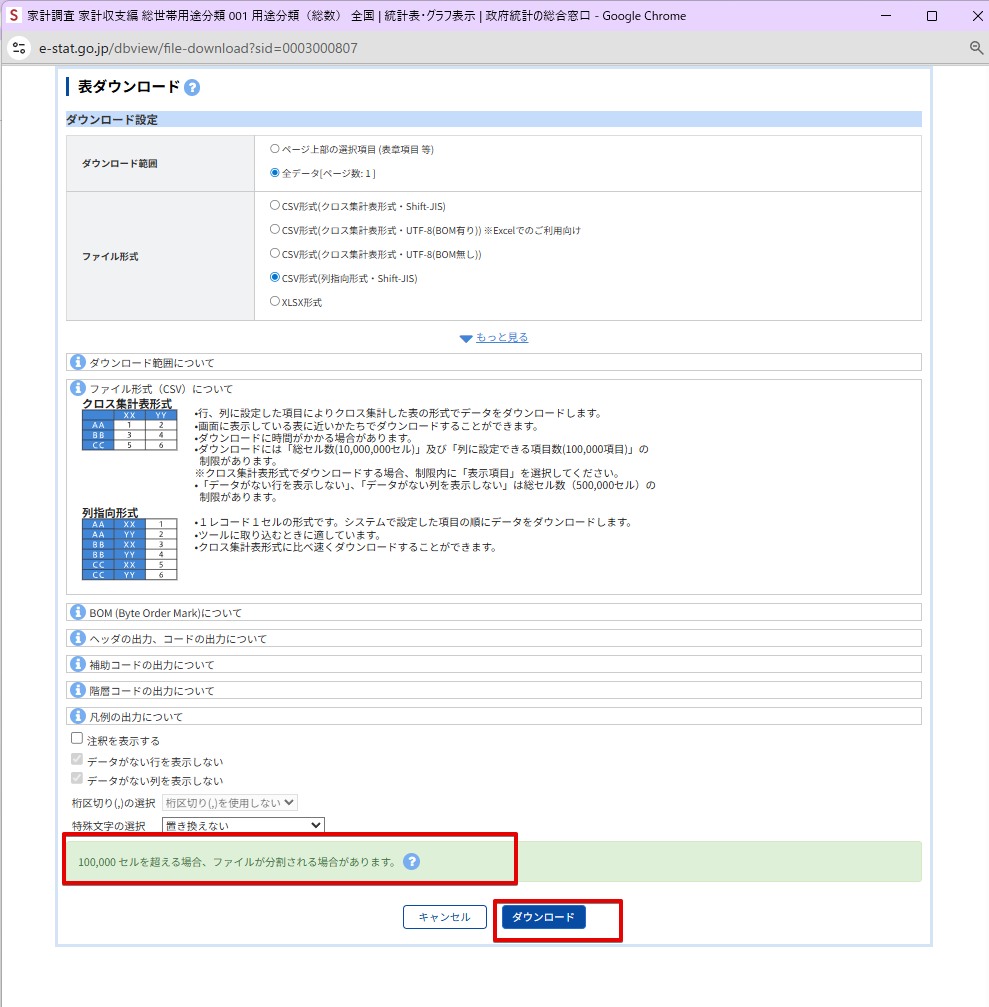Click the キャンセル button
This screenshot has width=989, height=1007.
[444, 916]
